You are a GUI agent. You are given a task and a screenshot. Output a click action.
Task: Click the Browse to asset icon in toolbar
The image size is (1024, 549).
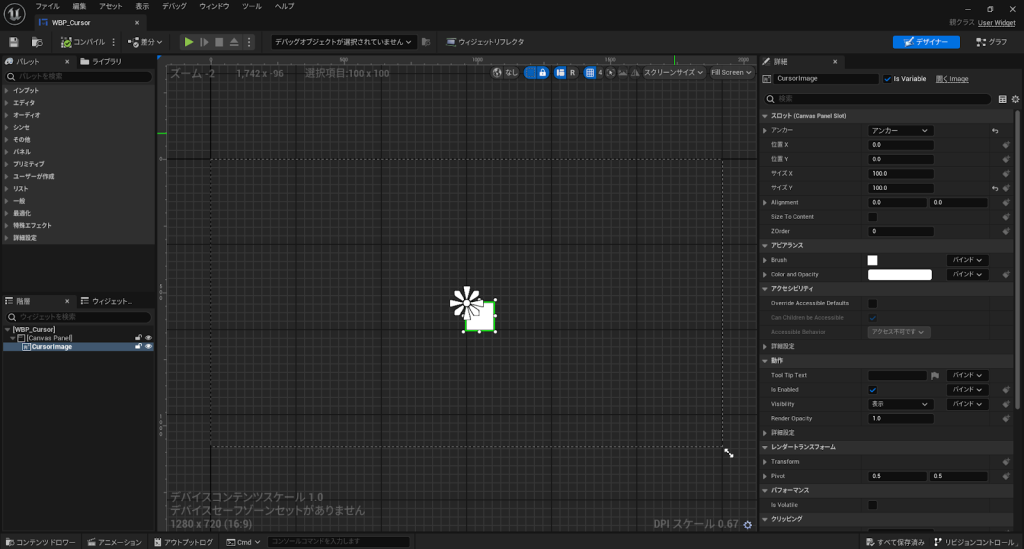point(37,42)
